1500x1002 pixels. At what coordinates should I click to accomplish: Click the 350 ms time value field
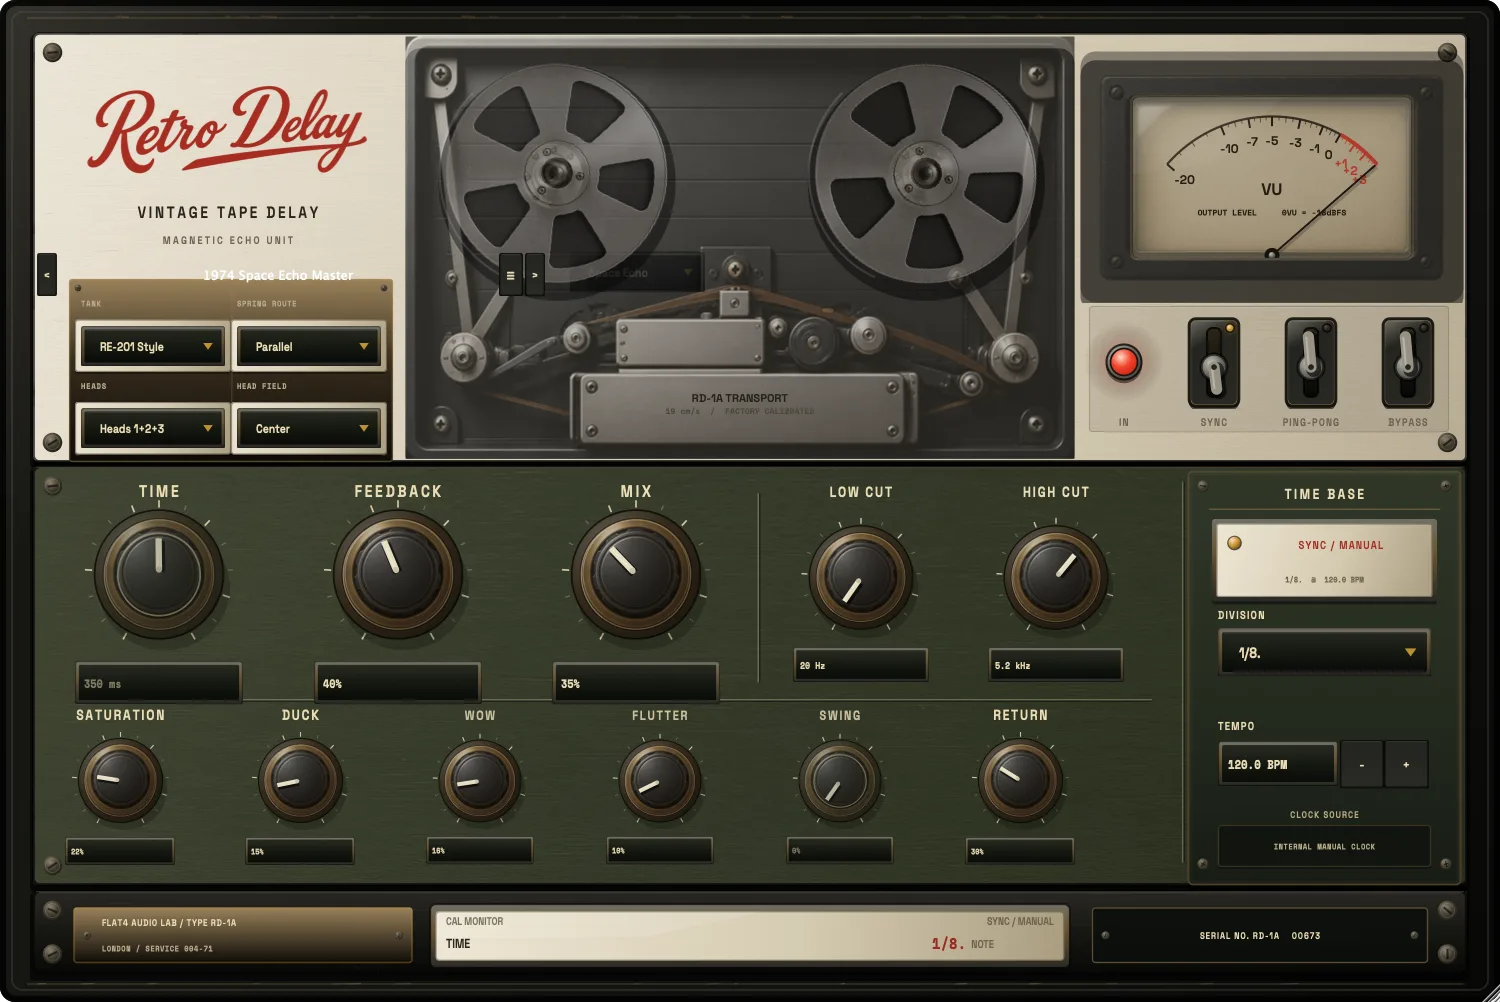tap(159, 683)
